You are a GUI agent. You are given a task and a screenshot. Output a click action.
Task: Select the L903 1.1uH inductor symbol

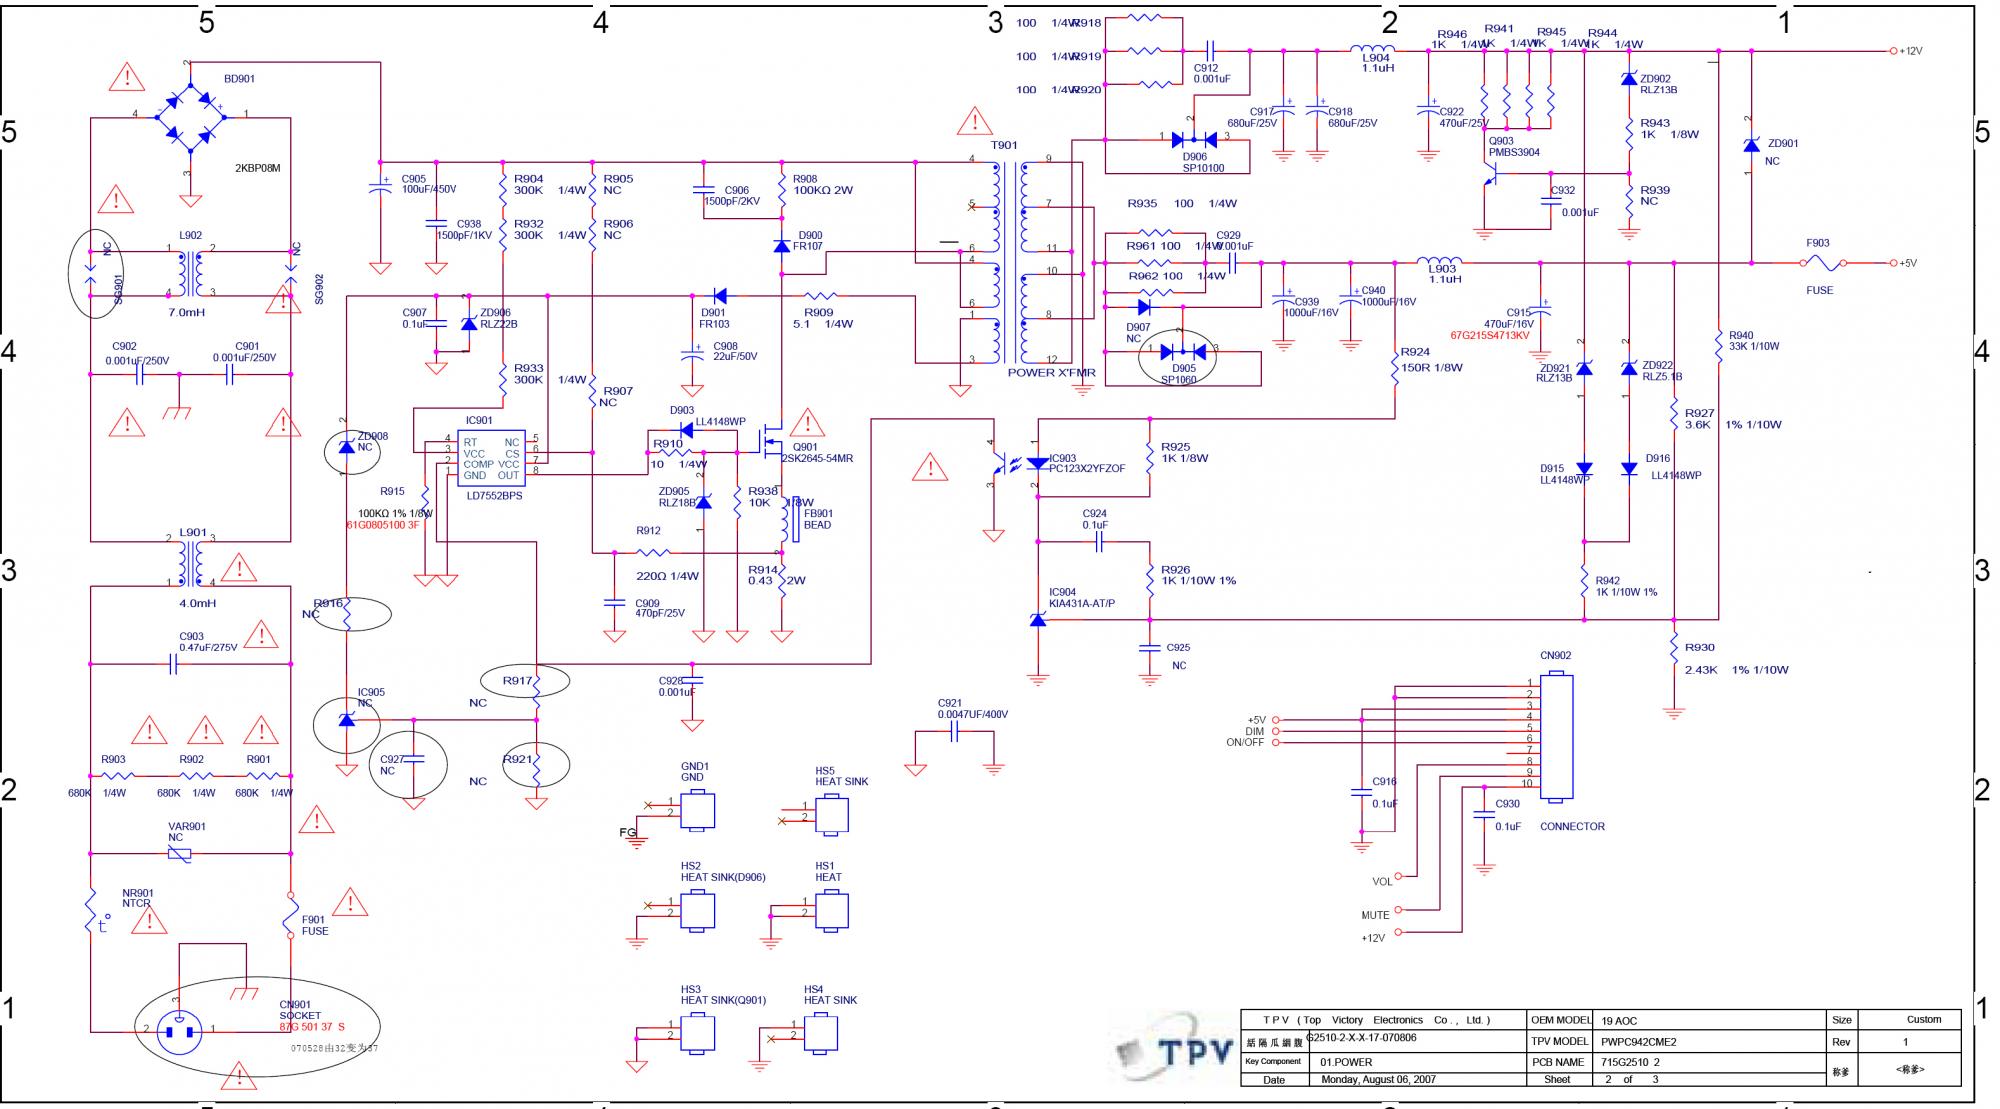[x=1440, y=261]
